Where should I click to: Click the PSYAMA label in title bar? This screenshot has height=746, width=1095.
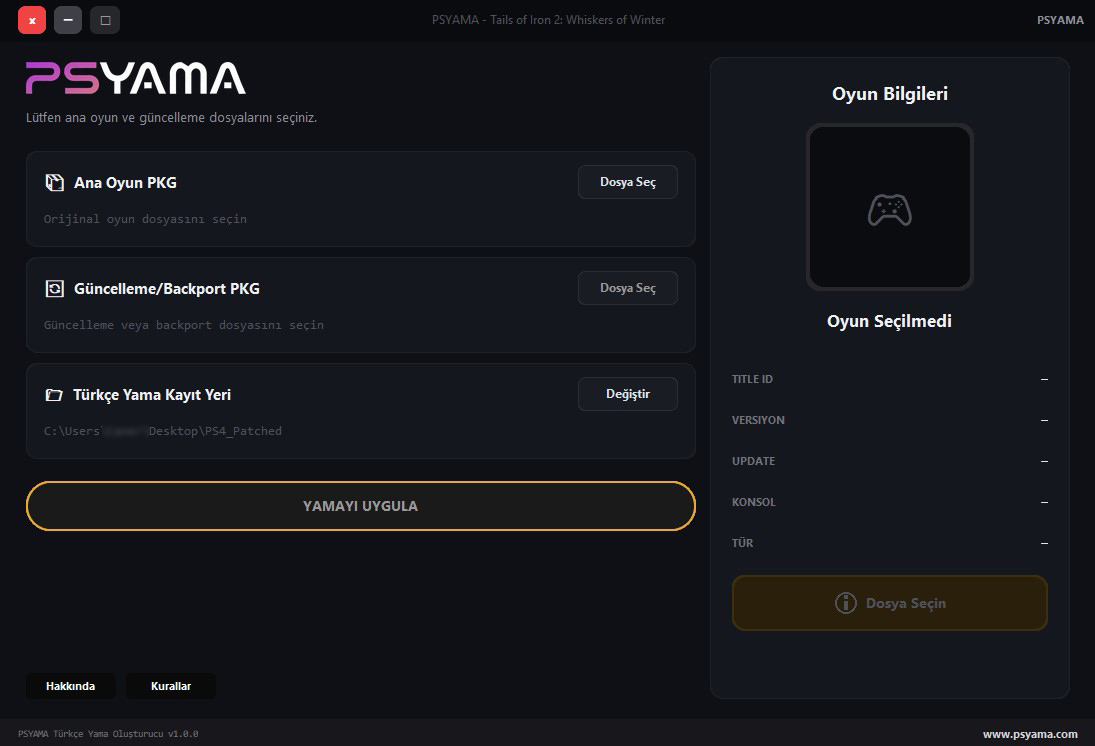(x=1060, y=20)
